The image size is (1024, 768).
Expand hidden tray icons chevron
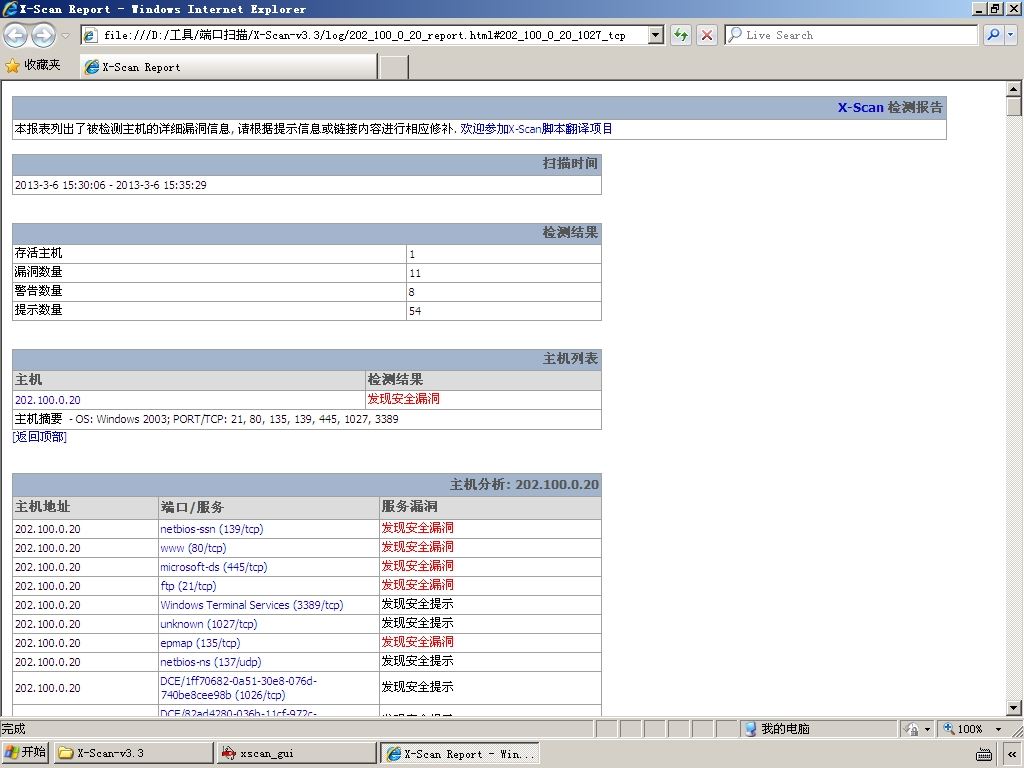(1012, 754)
